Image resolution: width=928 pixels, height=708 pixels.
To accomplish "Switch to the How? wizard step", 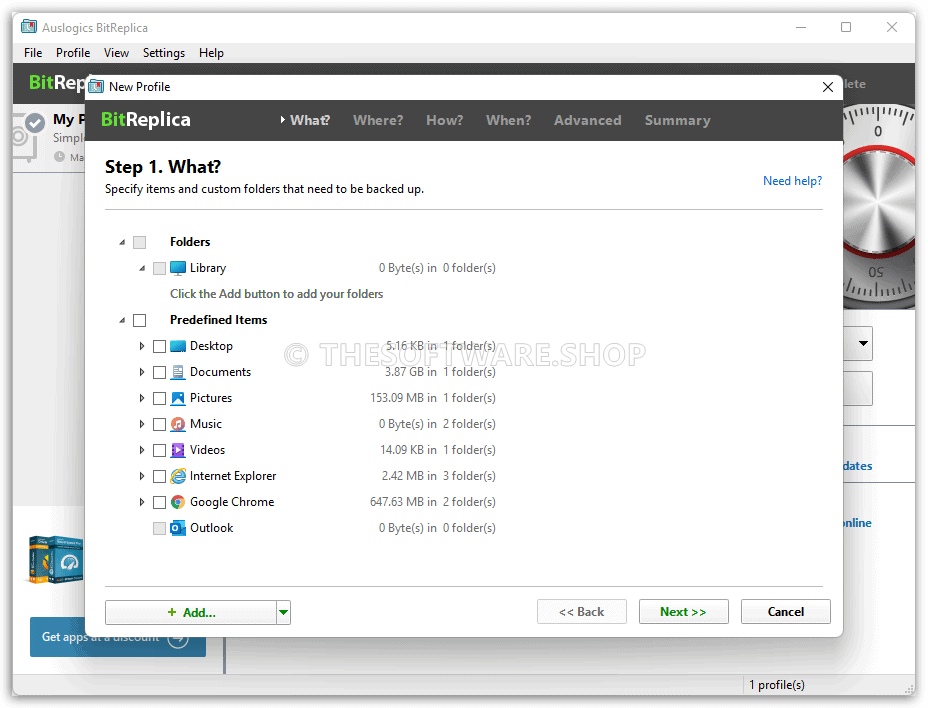I will click(x=444, y=121).
